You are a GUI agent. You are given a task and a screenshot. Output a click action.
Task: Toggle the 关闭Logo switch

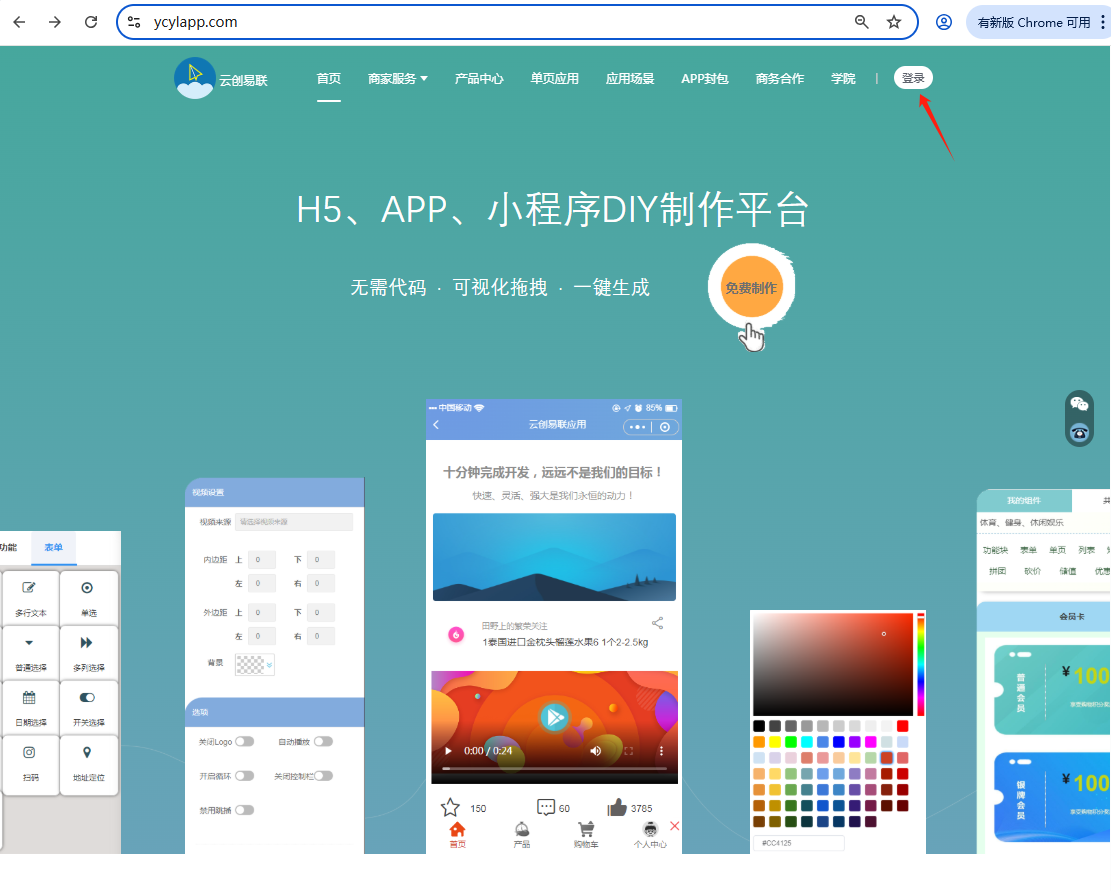(x=244, y=741)
